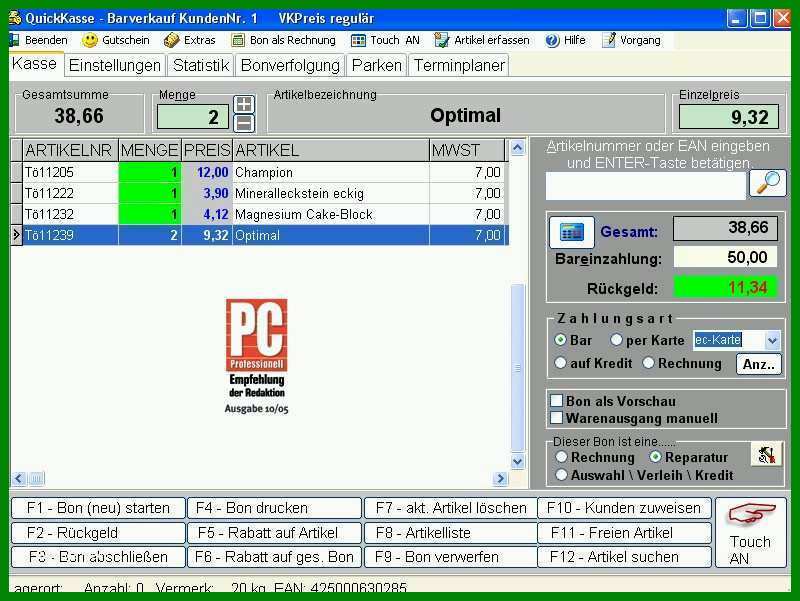Click the repair tools icon

point(766,454)
